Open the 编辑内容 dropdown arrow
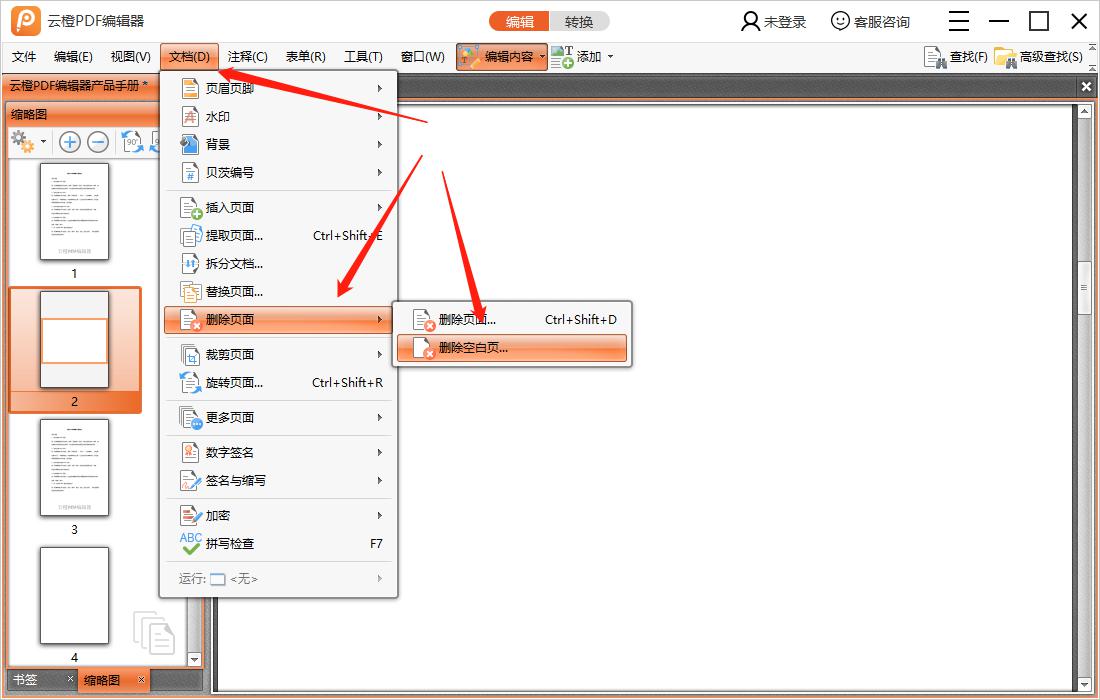Image resolution: width=1100 pixels, height=700 pixels. (x=542, y=57)
